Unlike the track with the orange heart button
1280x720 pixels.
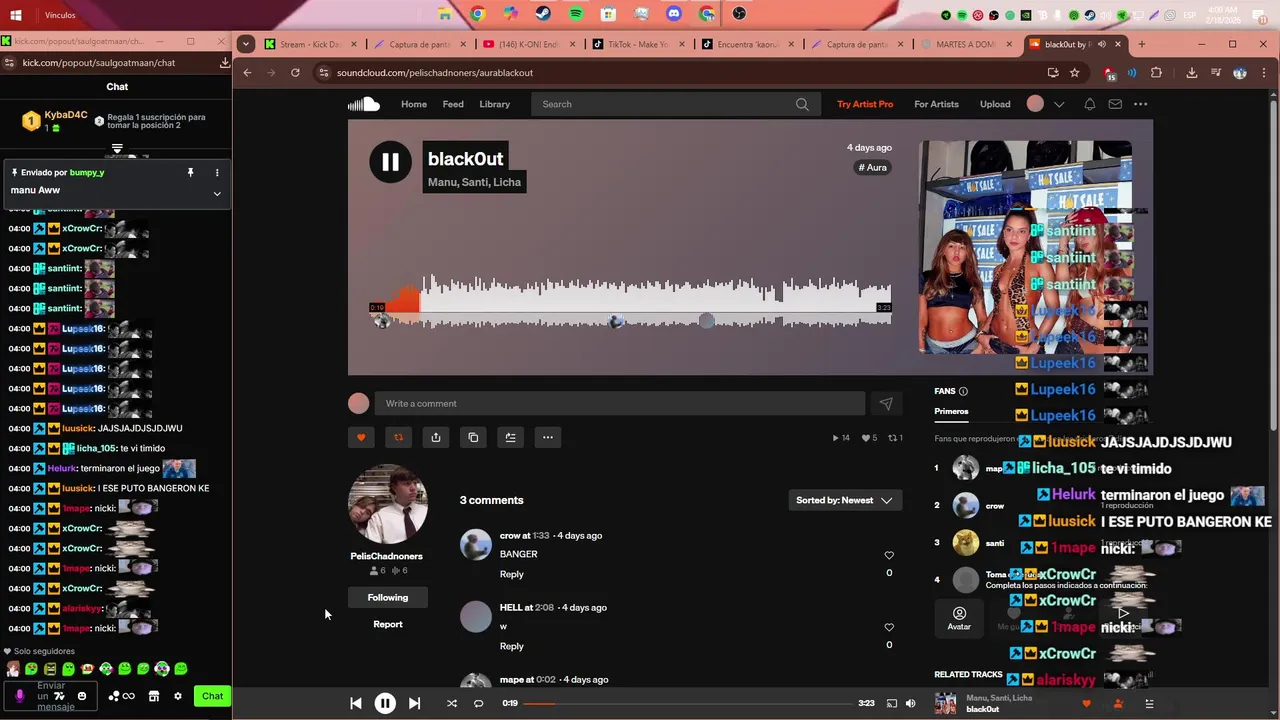tap(361, 437)
